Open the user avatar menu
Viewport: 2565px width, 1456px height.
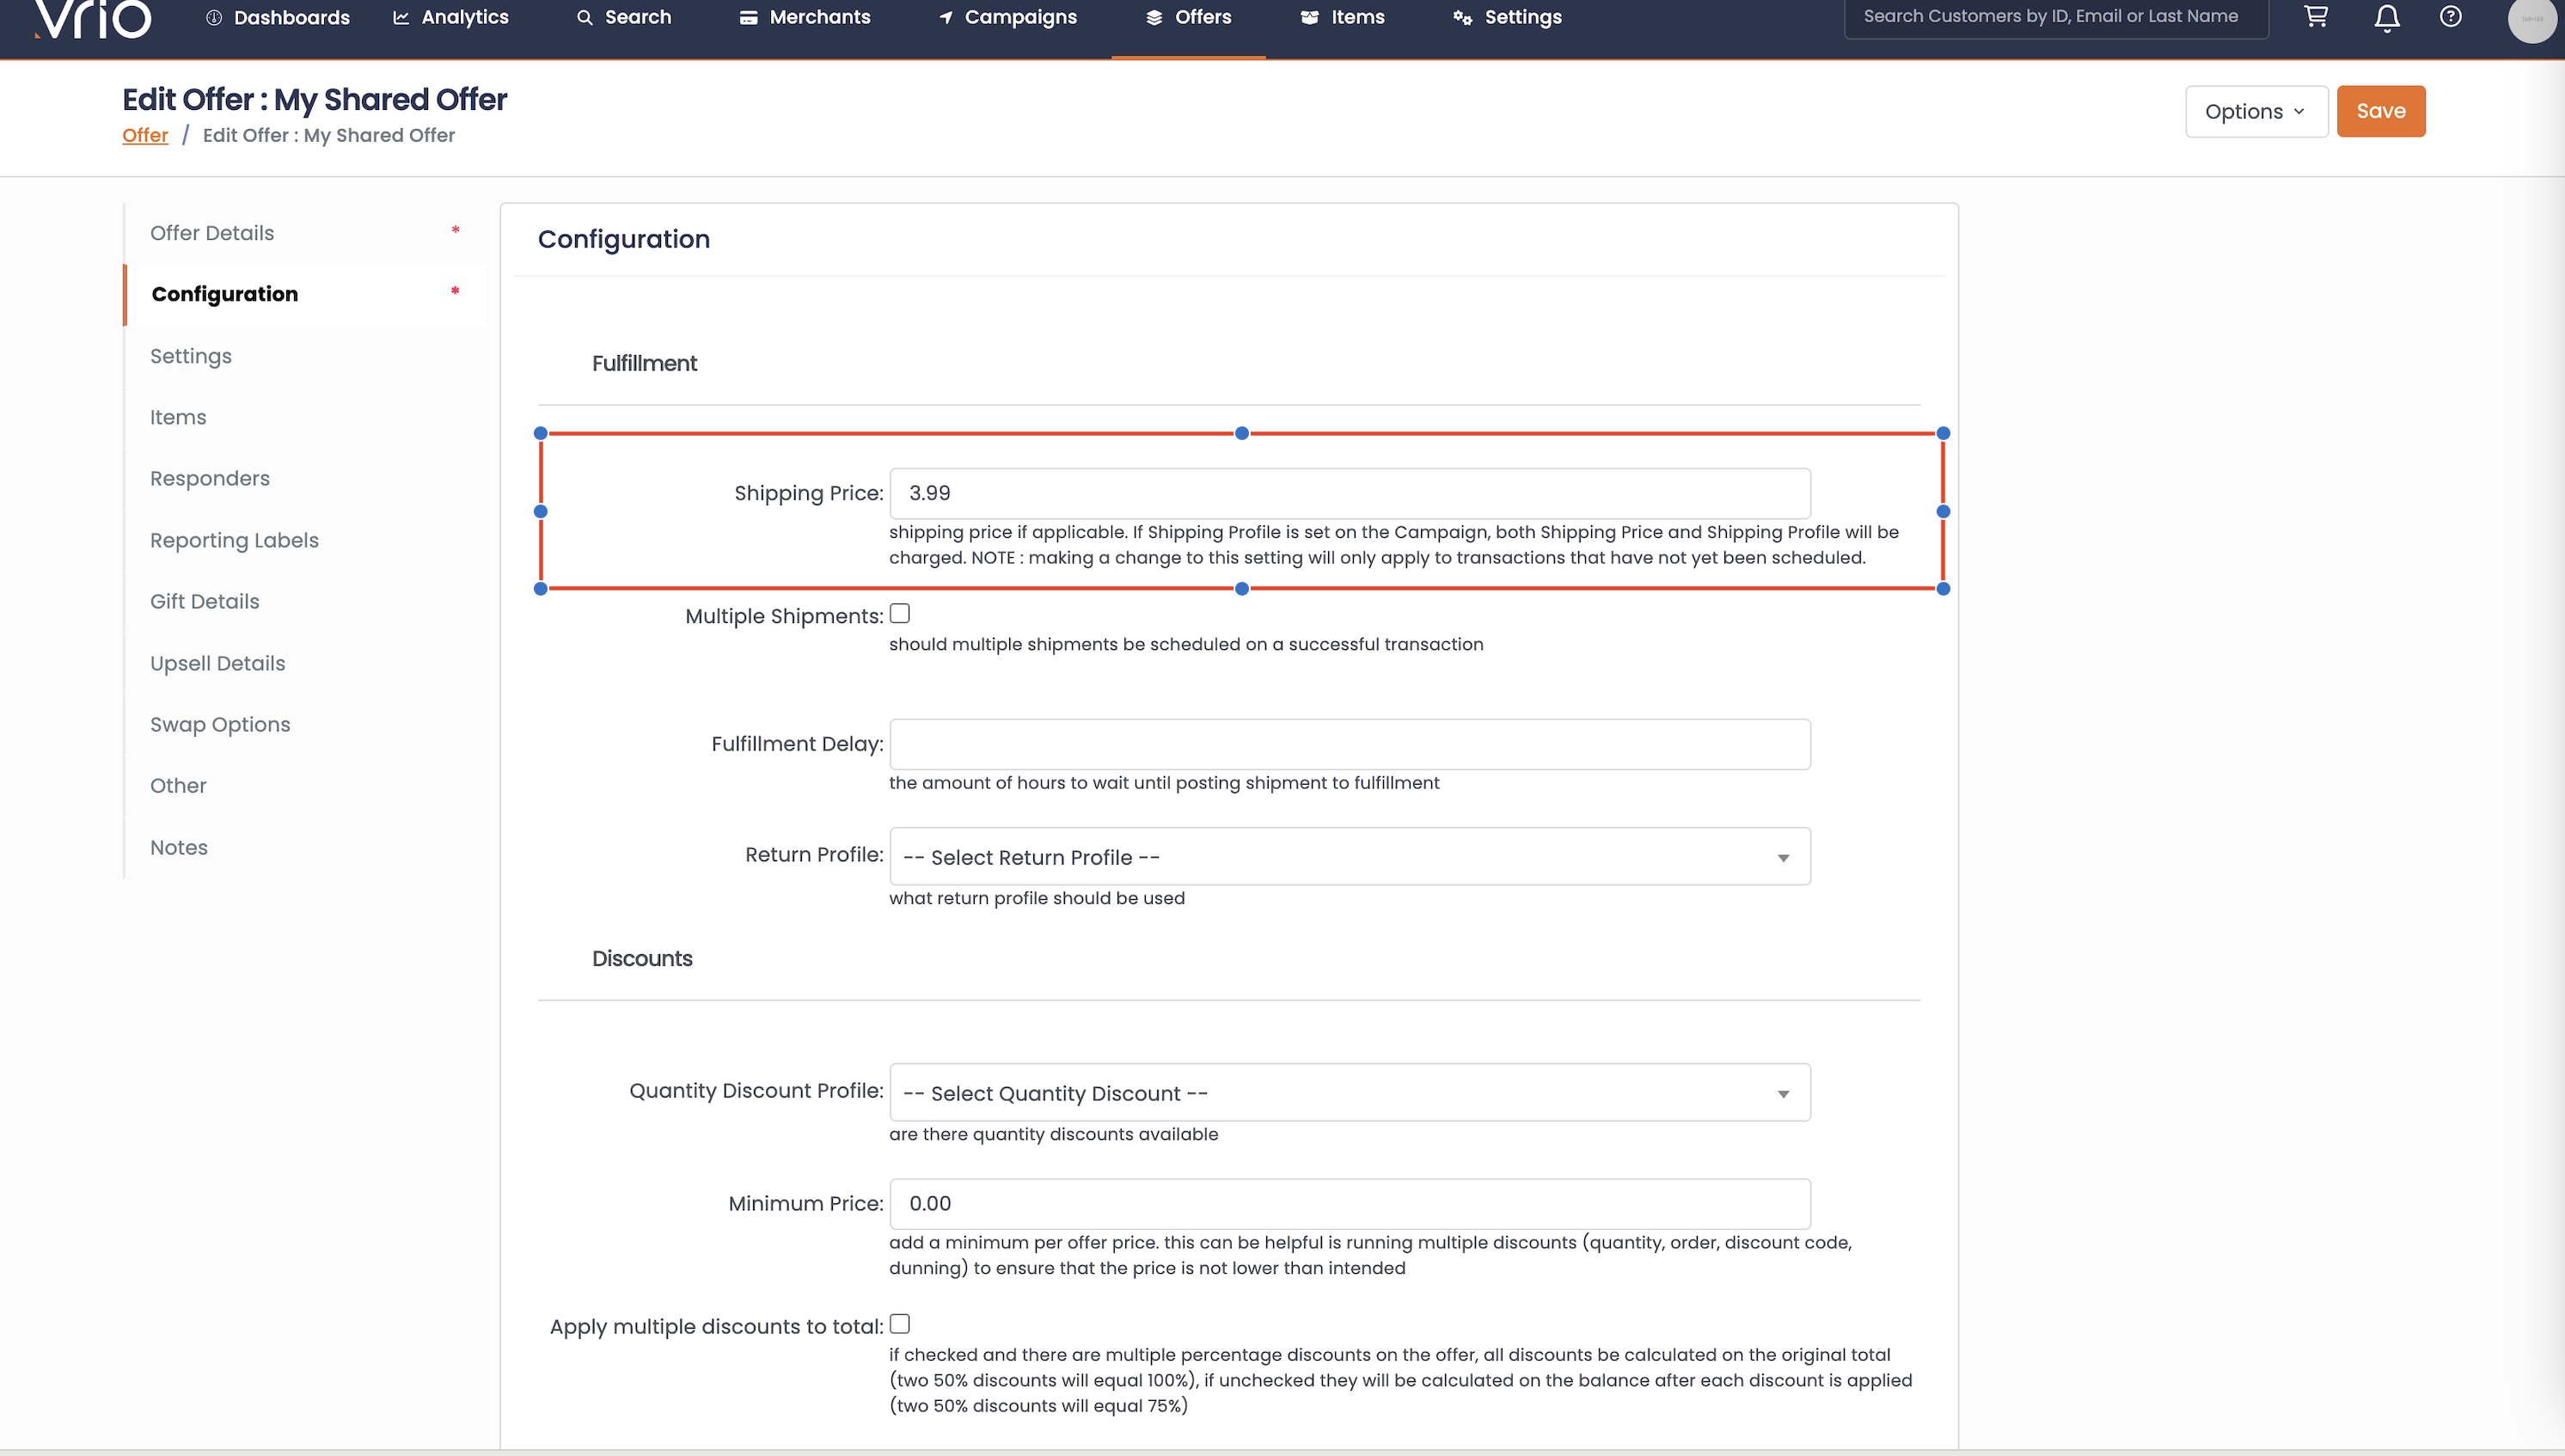[2532, 19]
